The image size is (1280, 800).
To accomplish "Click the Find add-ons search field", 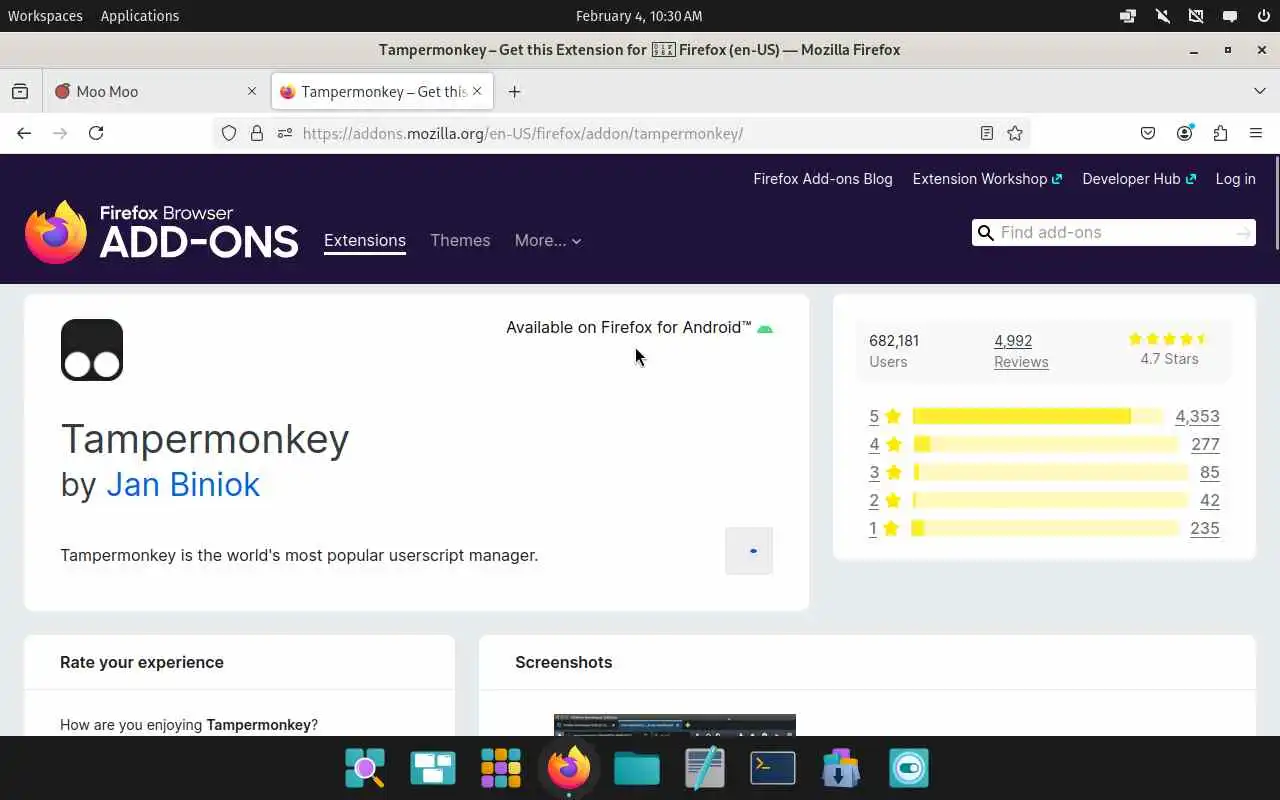I will 1114,232.
